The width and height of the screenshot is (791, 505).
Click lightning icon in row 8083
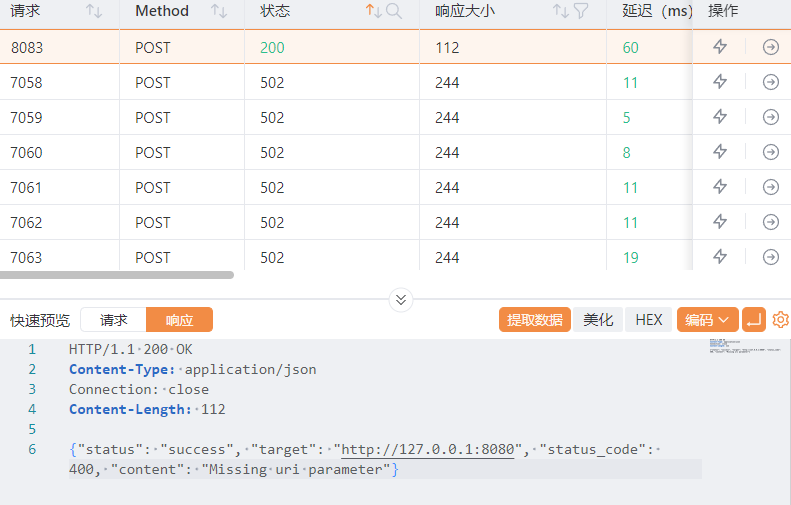(720, 47)
